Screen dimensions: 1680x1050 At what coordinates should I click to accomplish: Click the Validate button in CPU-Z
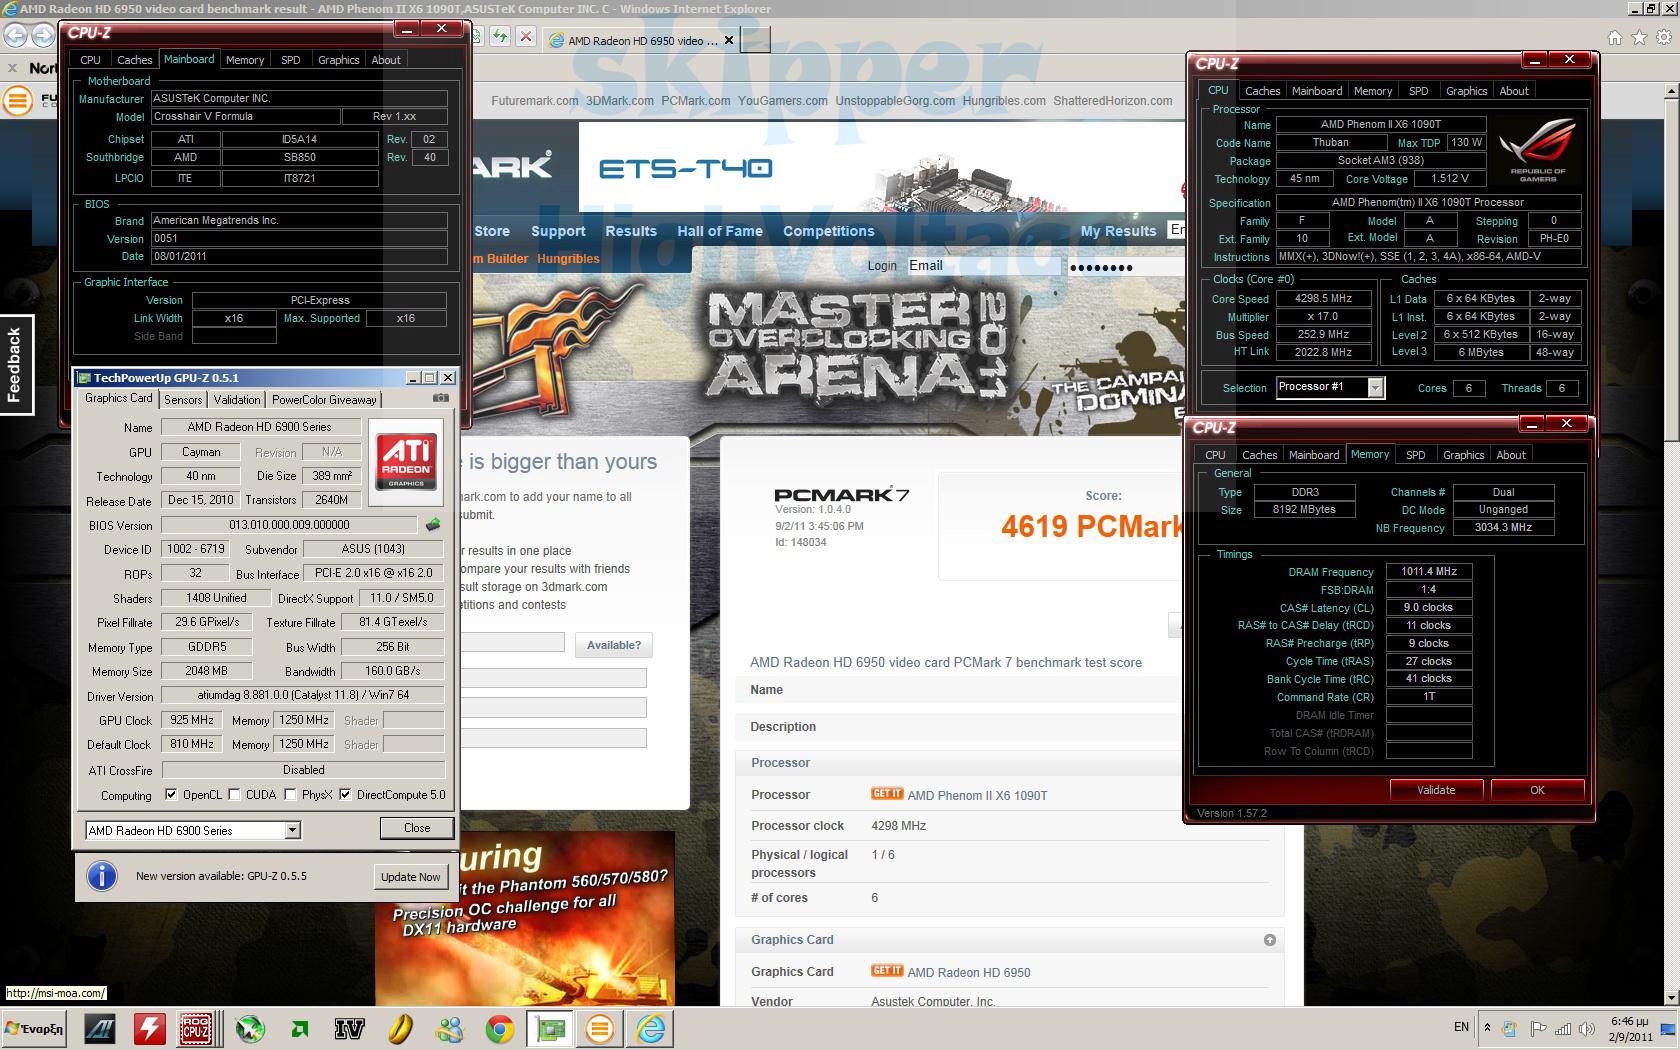click(1436, 790)
